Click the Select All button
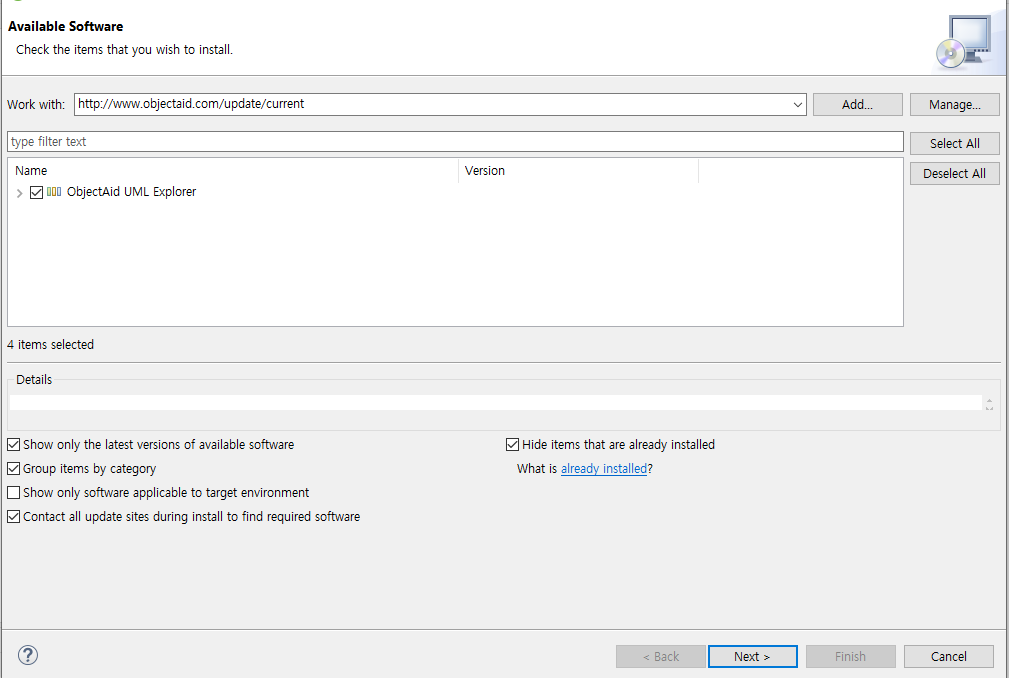Viewport: 1009px width, 678px height. (954, 143)
